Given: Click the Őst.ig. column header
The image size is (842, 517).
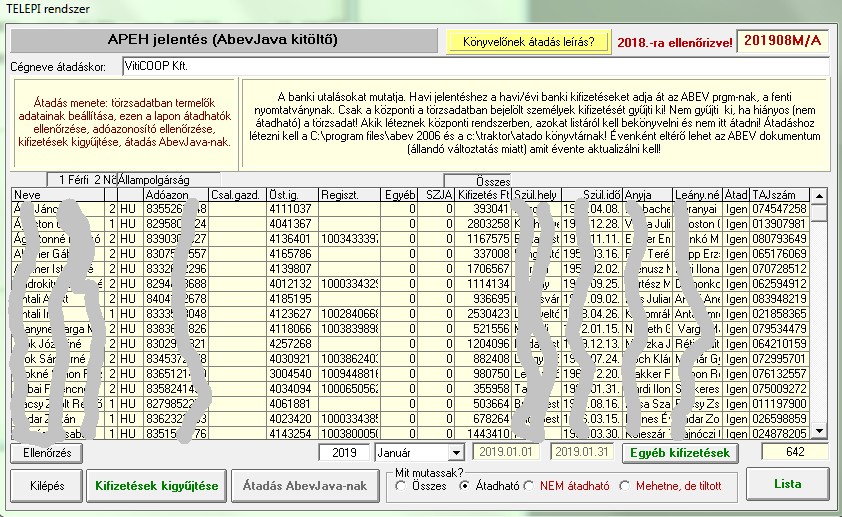Looking at the screenshot, I should point(293,195).
